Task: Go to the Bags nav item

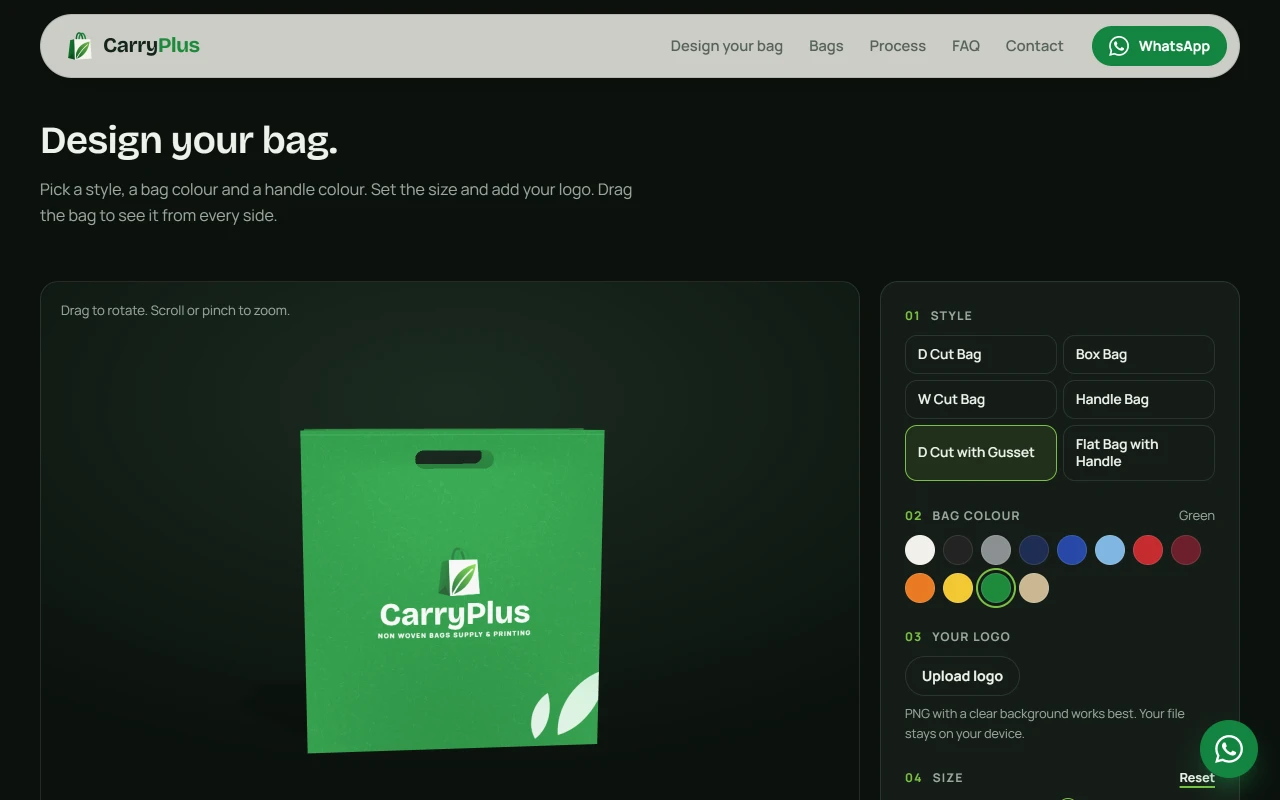Action: [x=826, y=46]
